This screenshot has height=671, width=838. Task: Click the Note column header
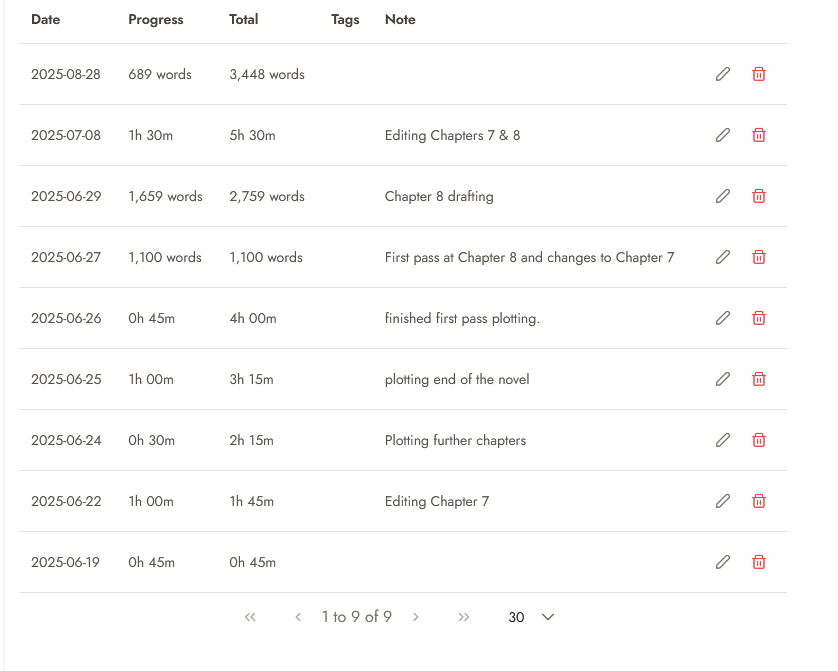click(x=400, y=19)
